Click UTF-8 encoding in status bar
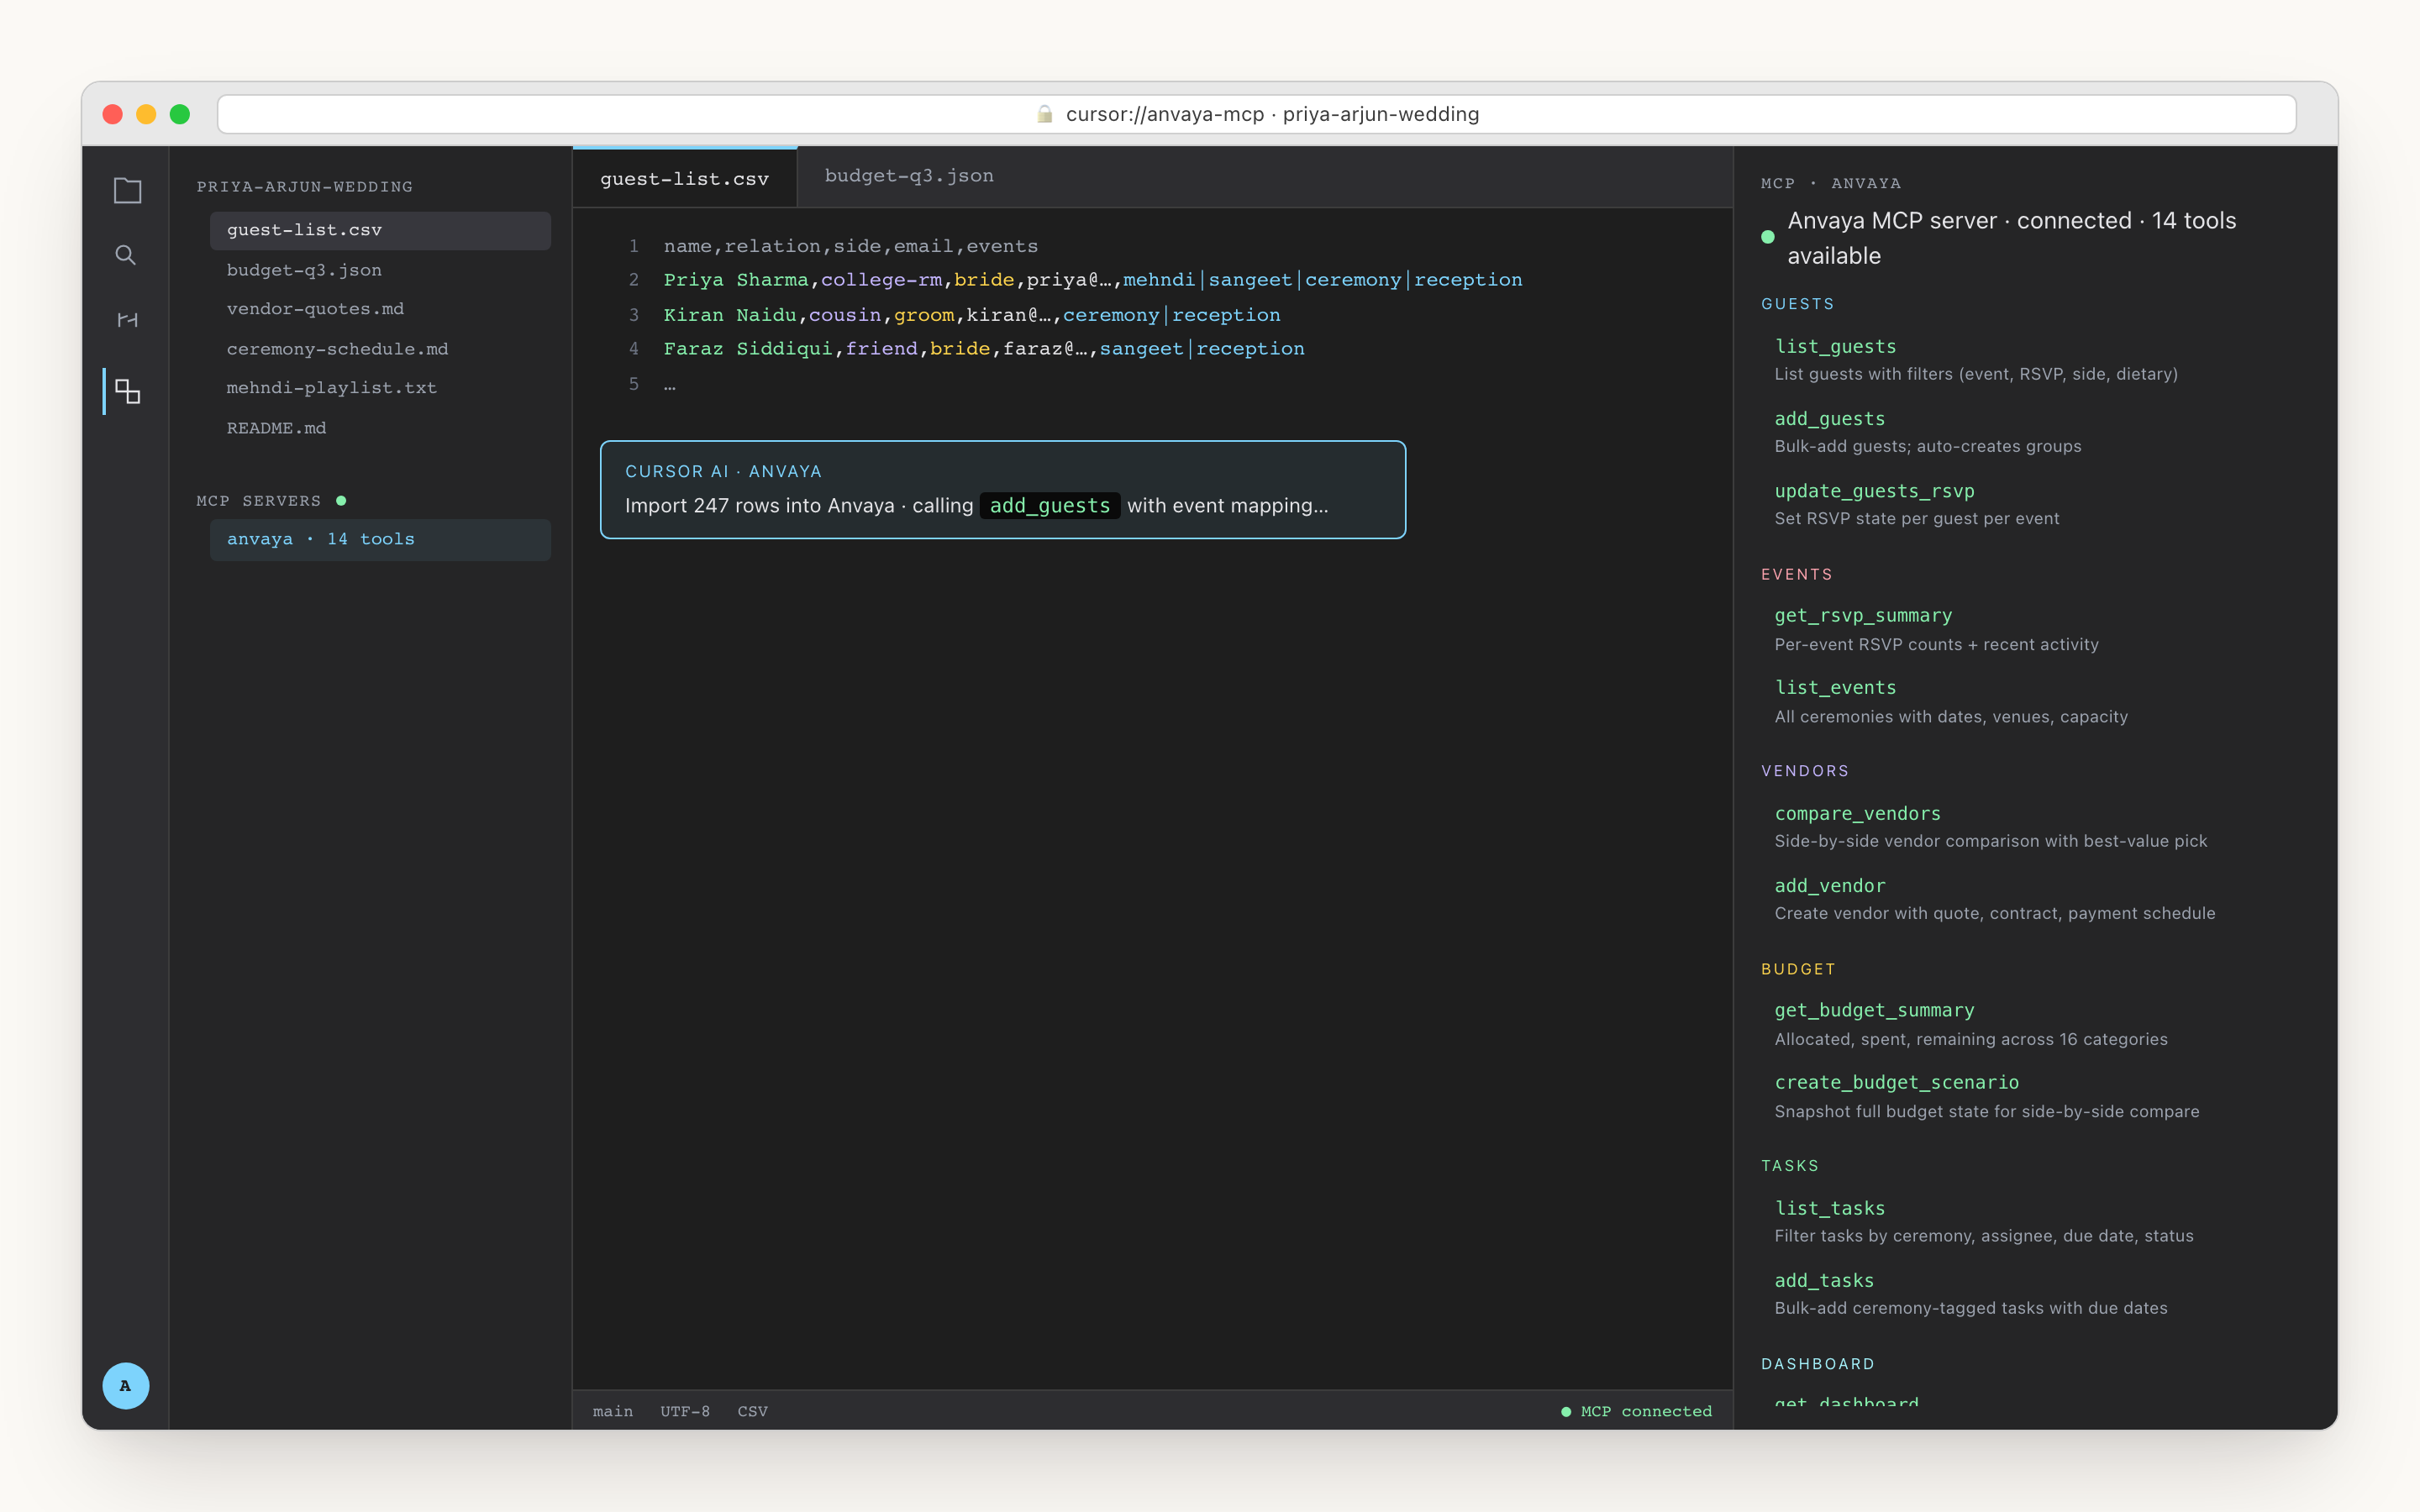Image resolution: width=2420 pixels, height=1512 pixels. [685, 1411]
